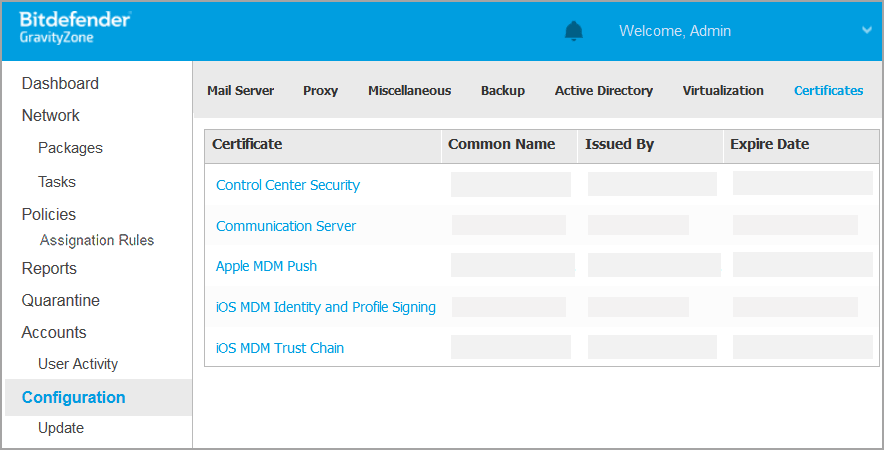
Task: Open the Quarantine section
Action: 61,301
